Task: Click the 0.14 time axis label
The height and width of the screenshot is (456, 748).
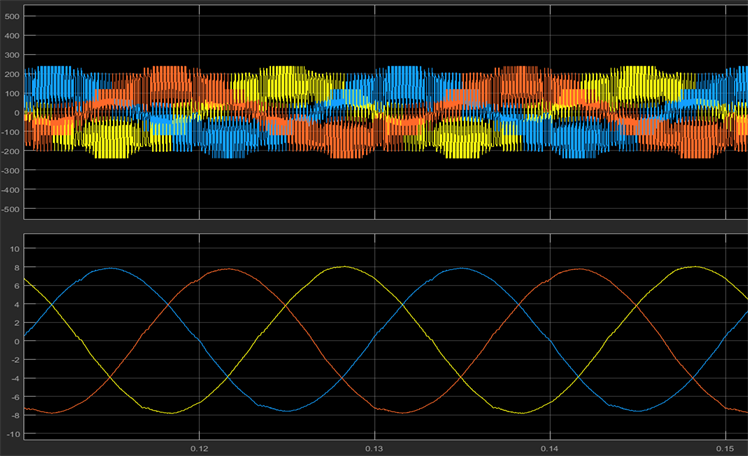Action: [x=549, y=446]
